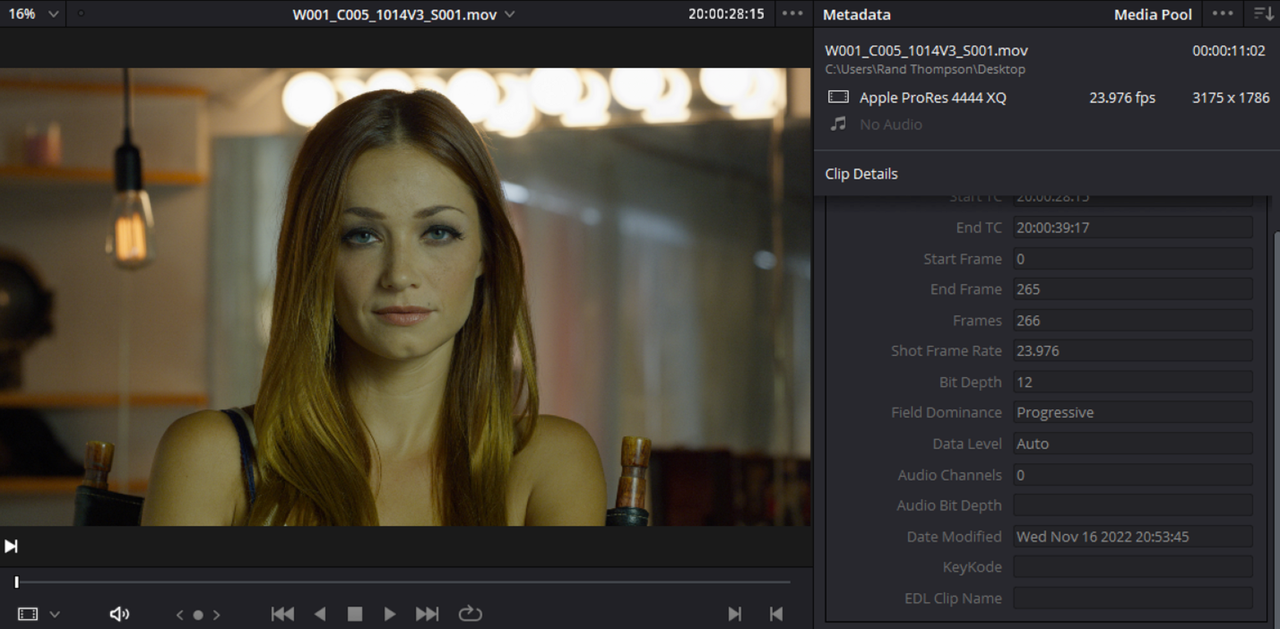Click the video track icon beside Apple ProRes
1280x629 pixels.
(839, 98)
